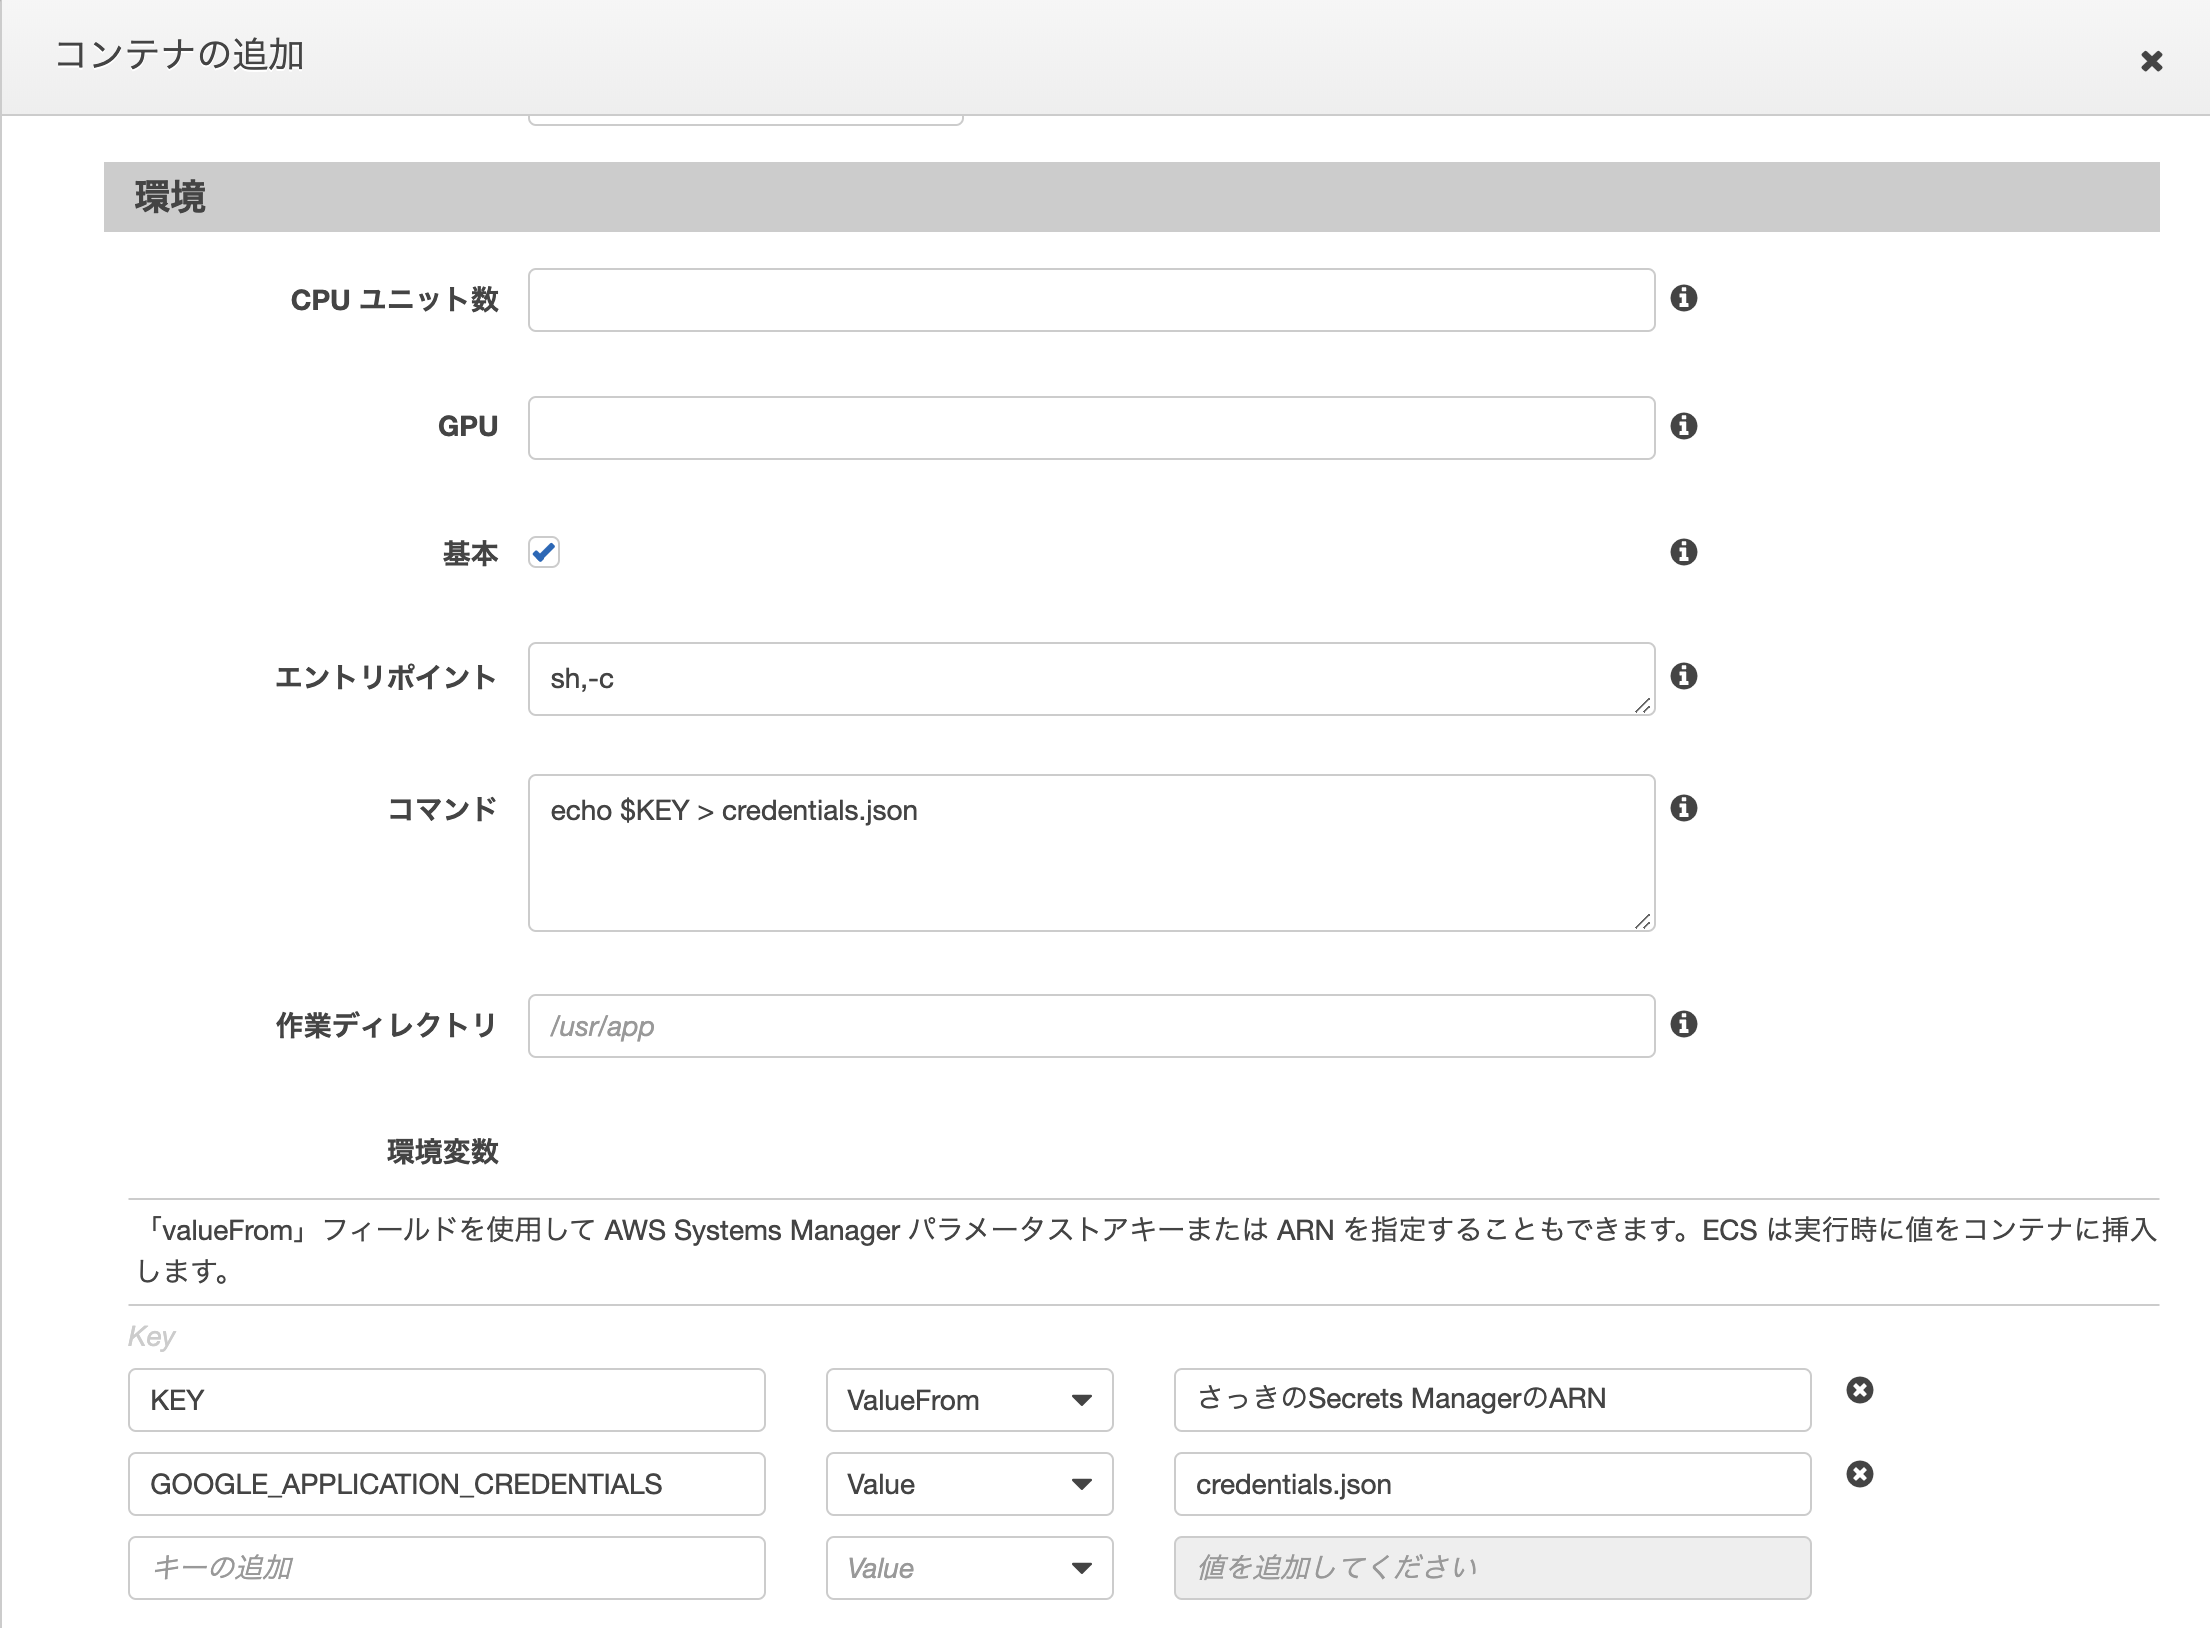Click the 基本 label
Screen dimensions: 2210x1628
[x=470, y=553]
